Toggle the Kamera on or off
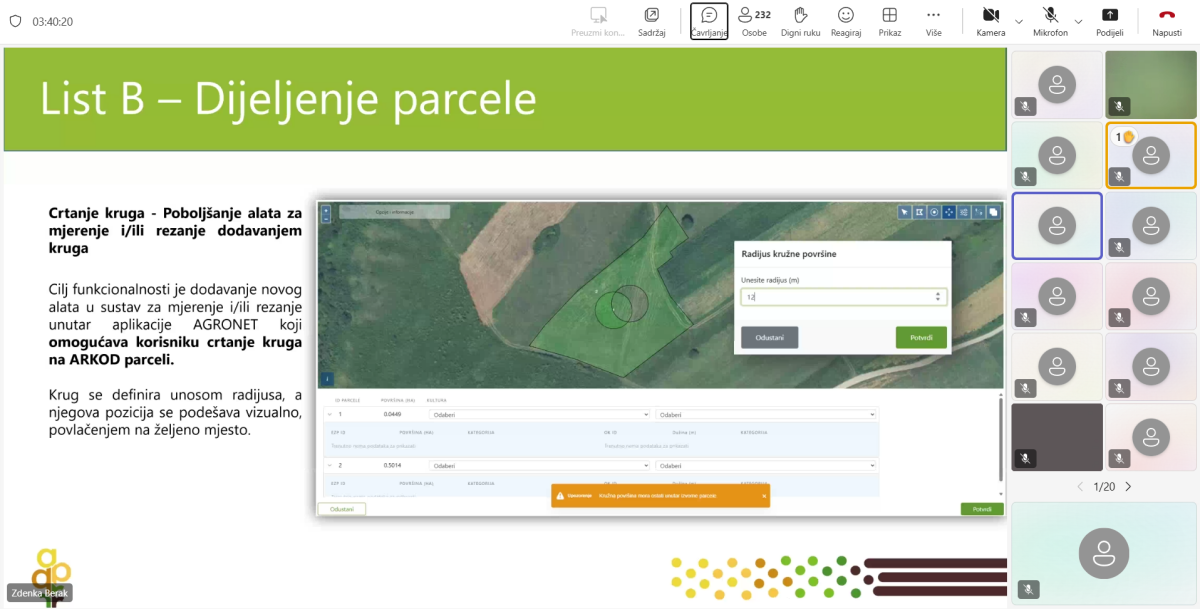The height and width of the screenshot is (609, 1200). (x=991, y=21)
